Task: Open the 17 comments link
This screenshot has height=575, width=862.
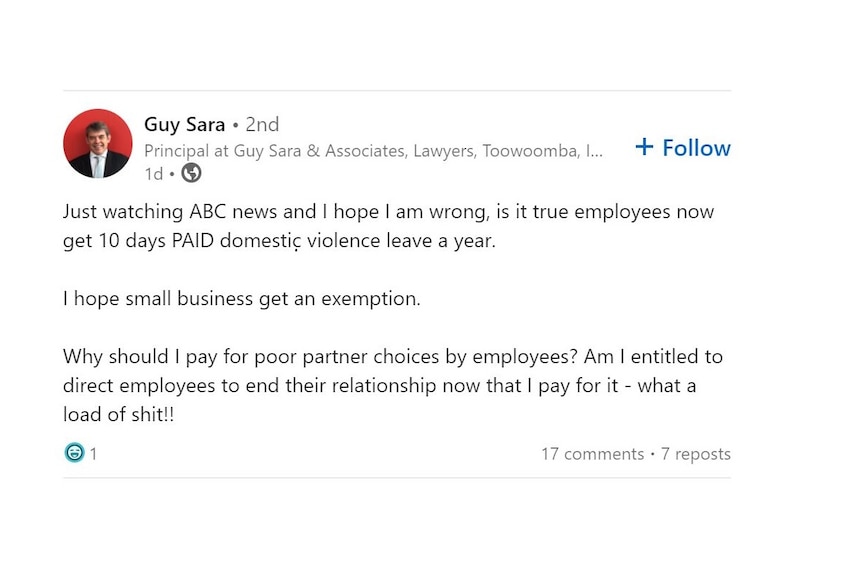Action: (x=593, y=454)
